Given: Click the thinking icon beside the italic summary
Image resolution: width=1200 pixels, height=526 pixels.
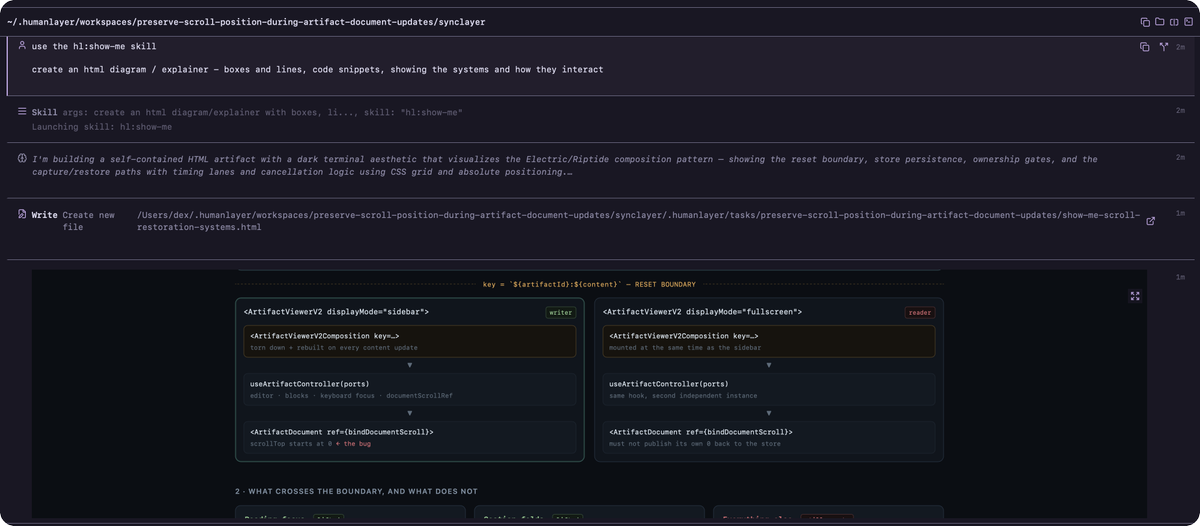Looking at the screenshot, I should [22, 158].
